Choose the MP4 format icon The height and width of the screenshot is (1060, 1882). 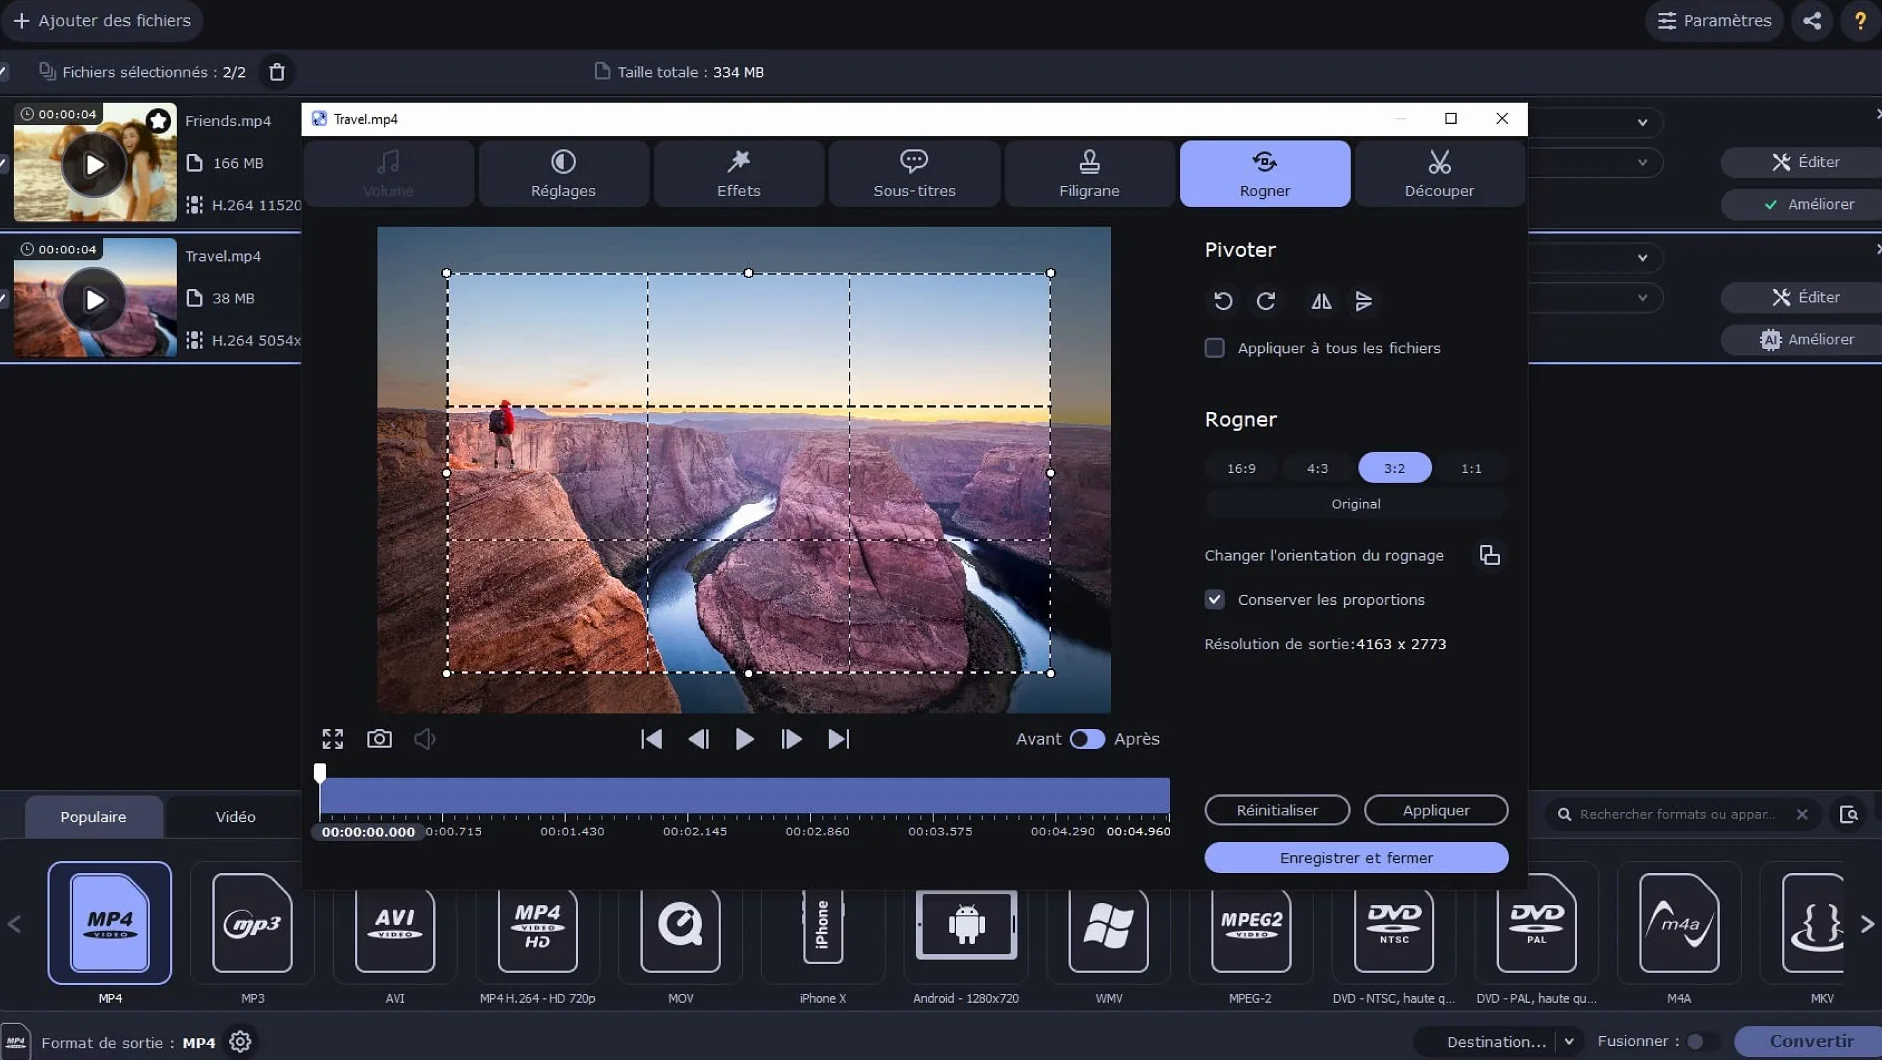pyautogui.click(x=110, y=923)
